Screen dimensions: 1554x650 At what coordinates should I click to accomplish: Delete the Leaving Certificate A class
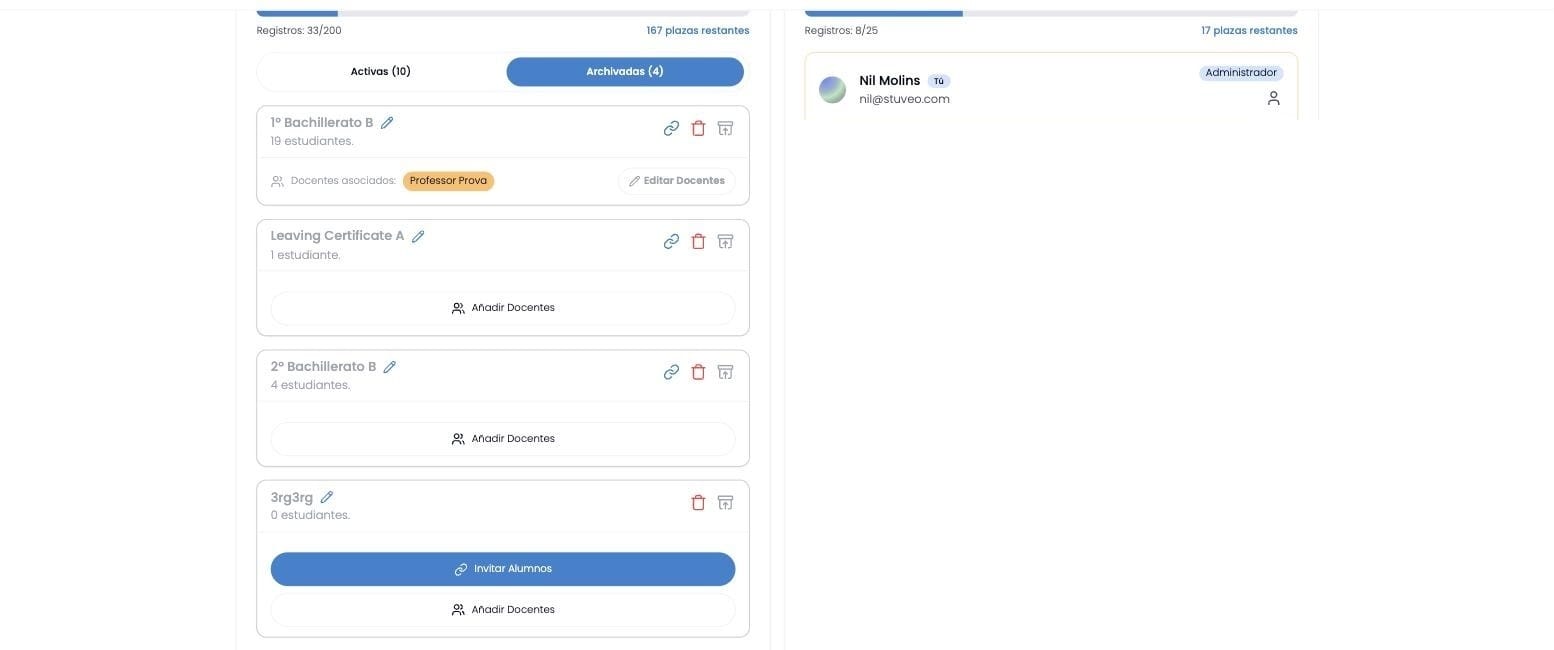click(698, 241)
